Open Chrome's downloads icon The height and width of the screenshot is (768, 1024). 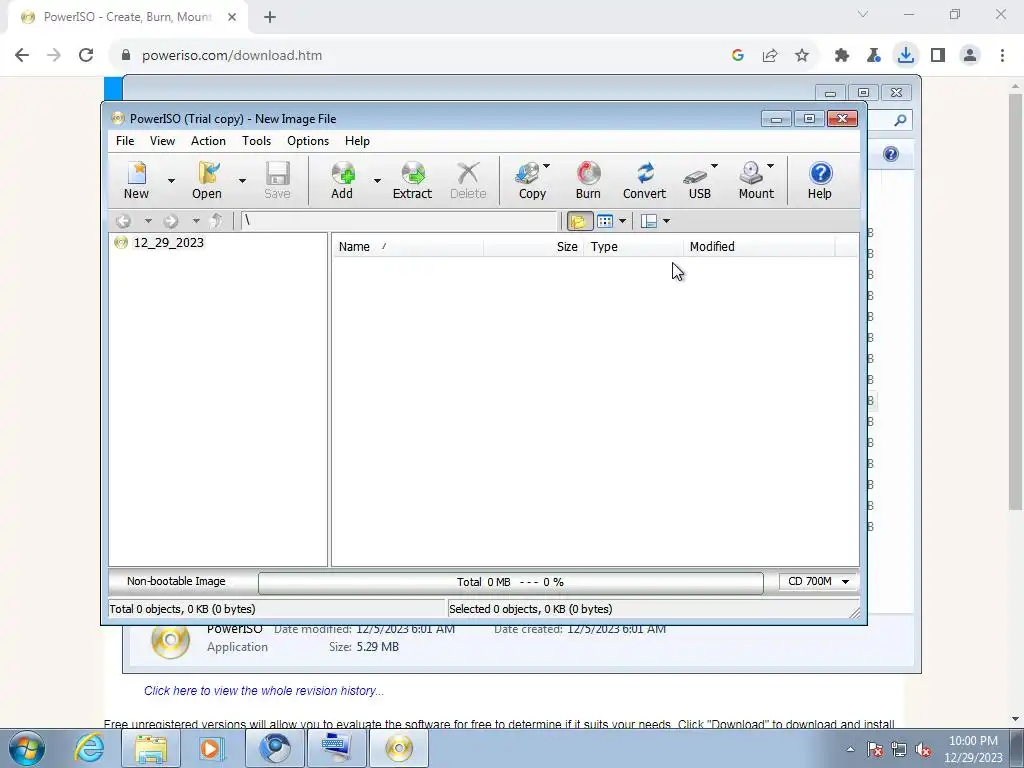coord(906,56)
